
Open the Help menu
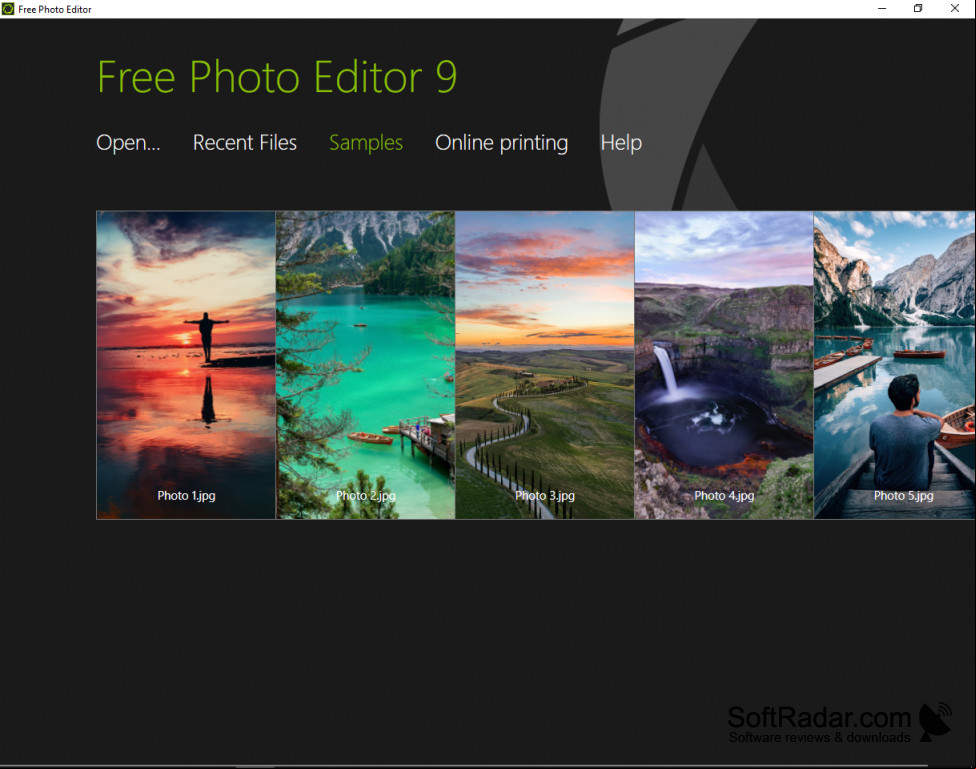621,143
